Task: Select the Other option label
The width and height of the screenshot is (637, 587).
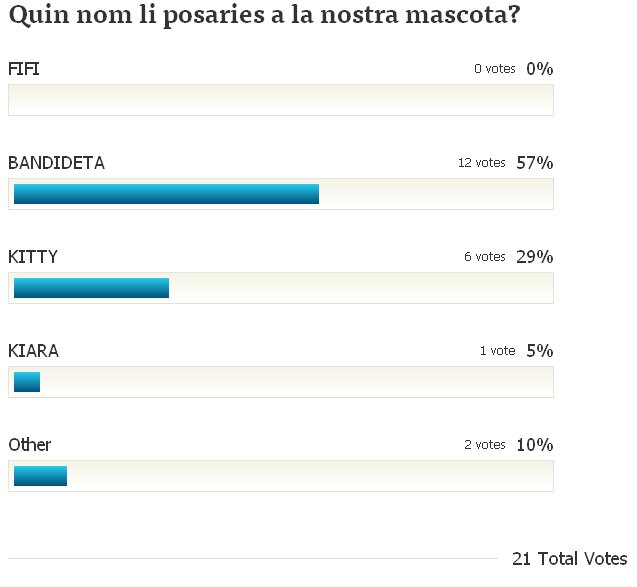Action: pos(30,445)
